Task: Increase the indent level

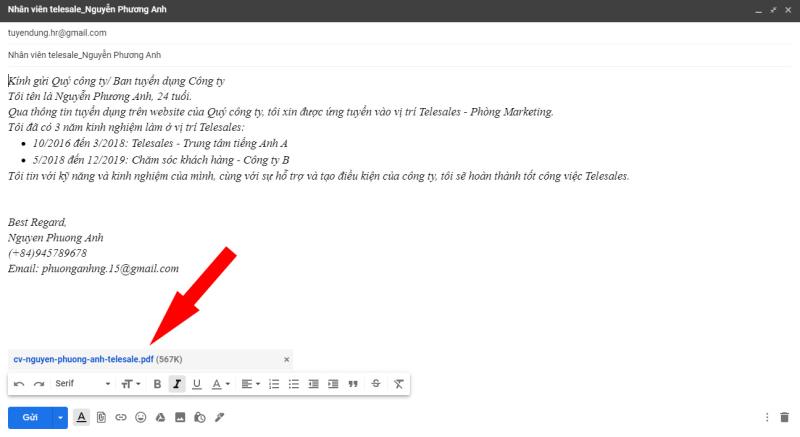Action: pyautogui.click(x=333, y=384)
